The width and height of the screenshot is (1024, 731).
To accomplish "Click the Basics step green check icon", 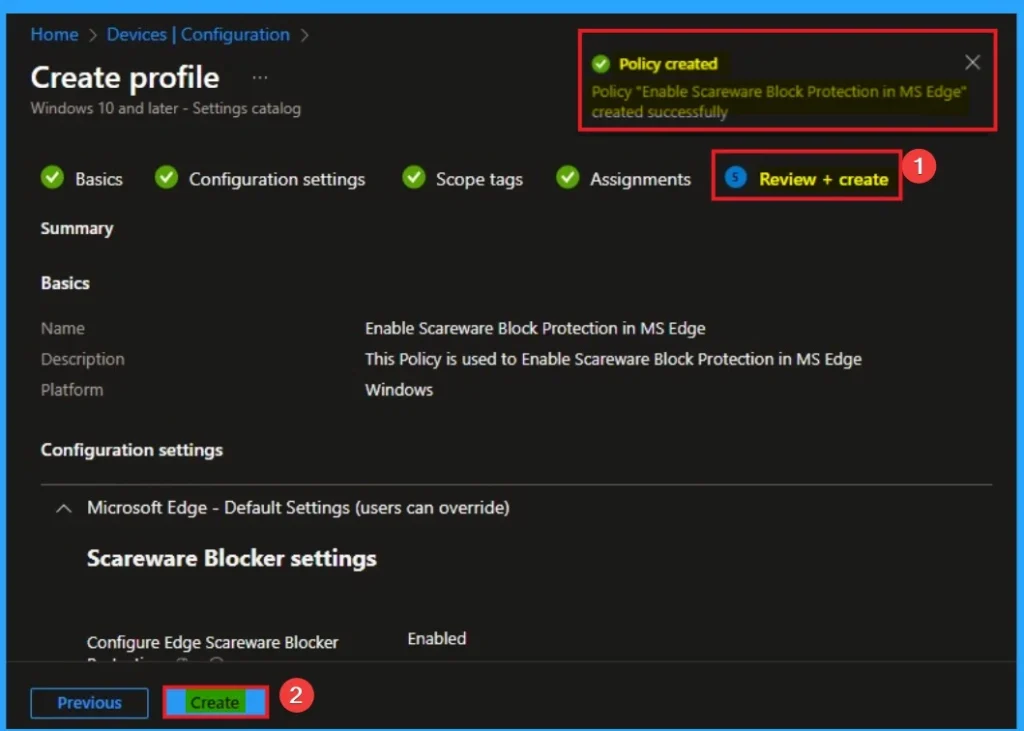I will click(x=52, y=177).
